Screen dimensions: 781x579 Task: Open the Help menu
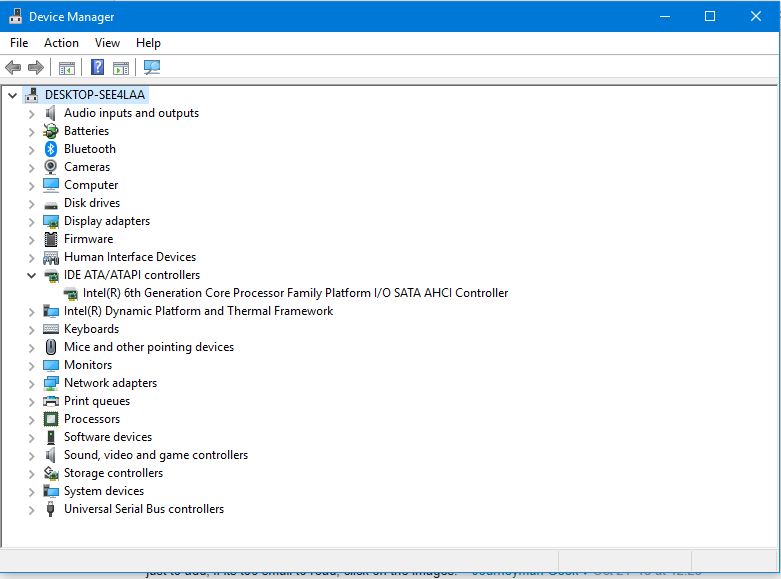tap(148, 43)
